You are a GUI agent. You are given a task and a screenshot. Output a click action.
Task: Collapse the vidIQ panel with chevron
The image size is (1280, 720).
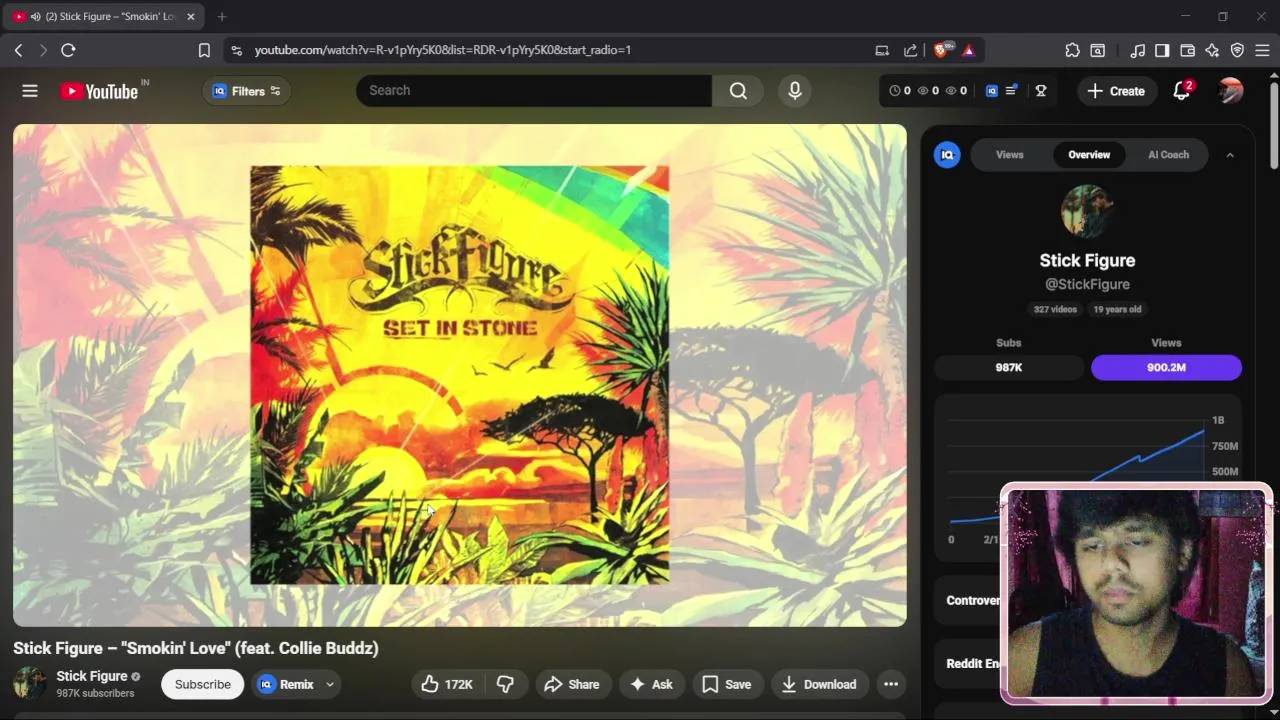tap(1230, 155)
